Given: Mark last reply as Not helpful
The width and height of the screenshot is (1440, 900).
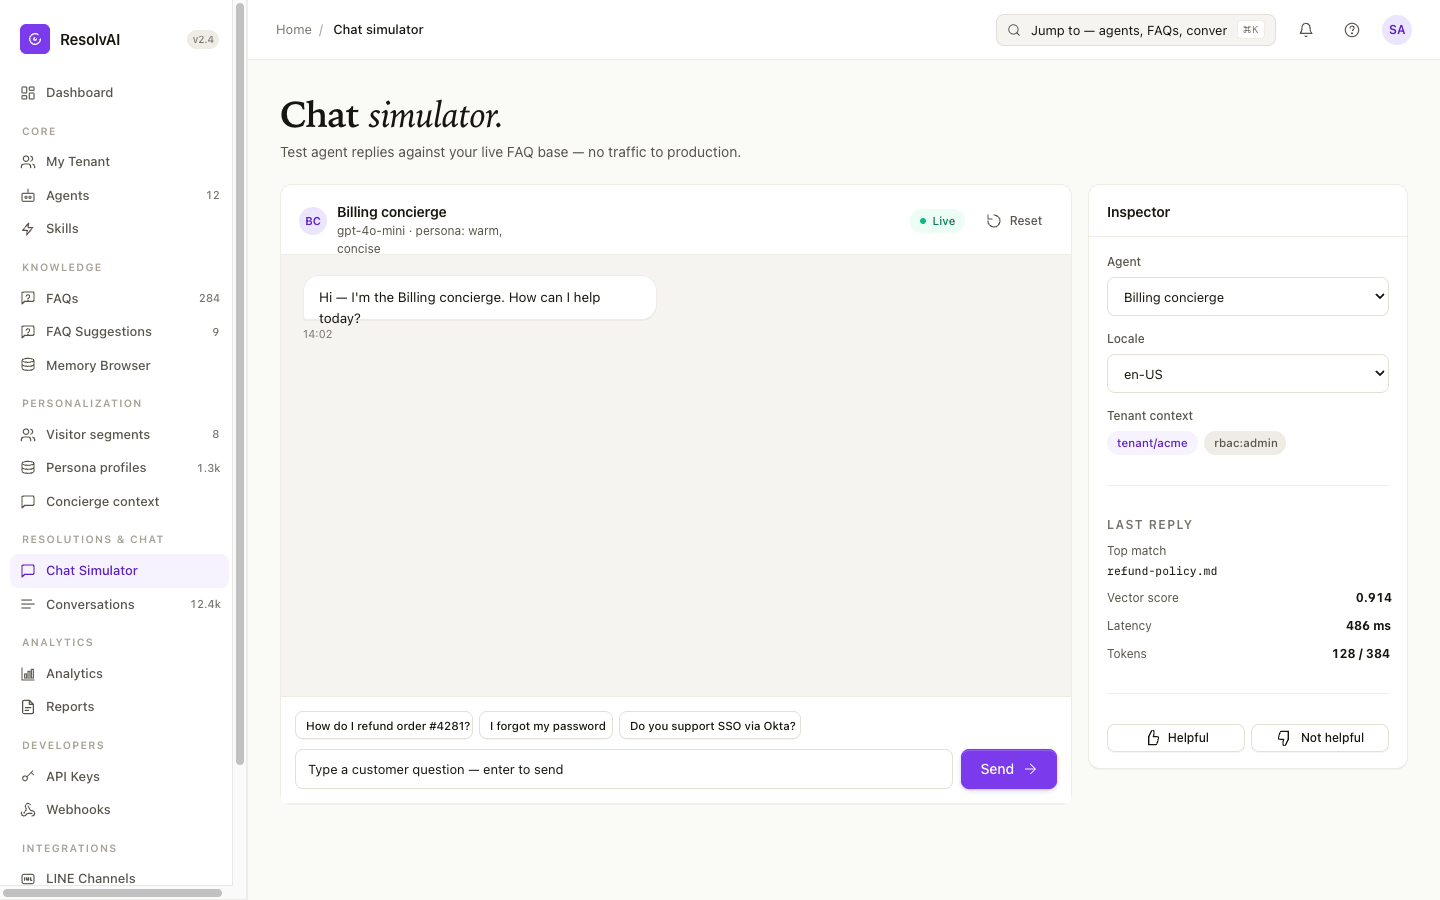Looking at the screenshot, I should tap(1320, 738).
